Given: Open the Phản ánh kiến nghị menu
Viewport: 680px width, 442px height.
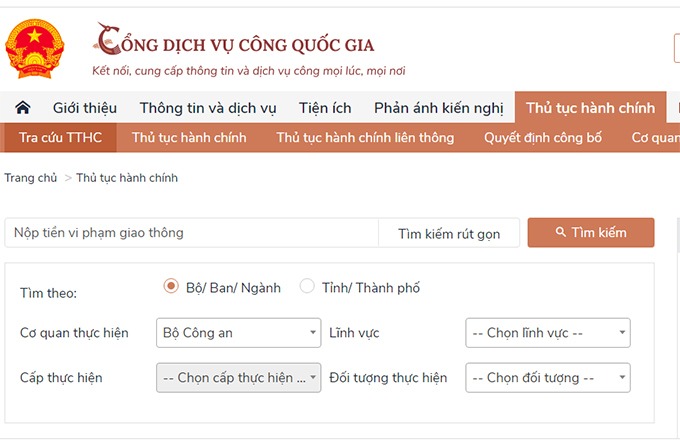Looking at the screenshot, I should [x=439, y=108].
